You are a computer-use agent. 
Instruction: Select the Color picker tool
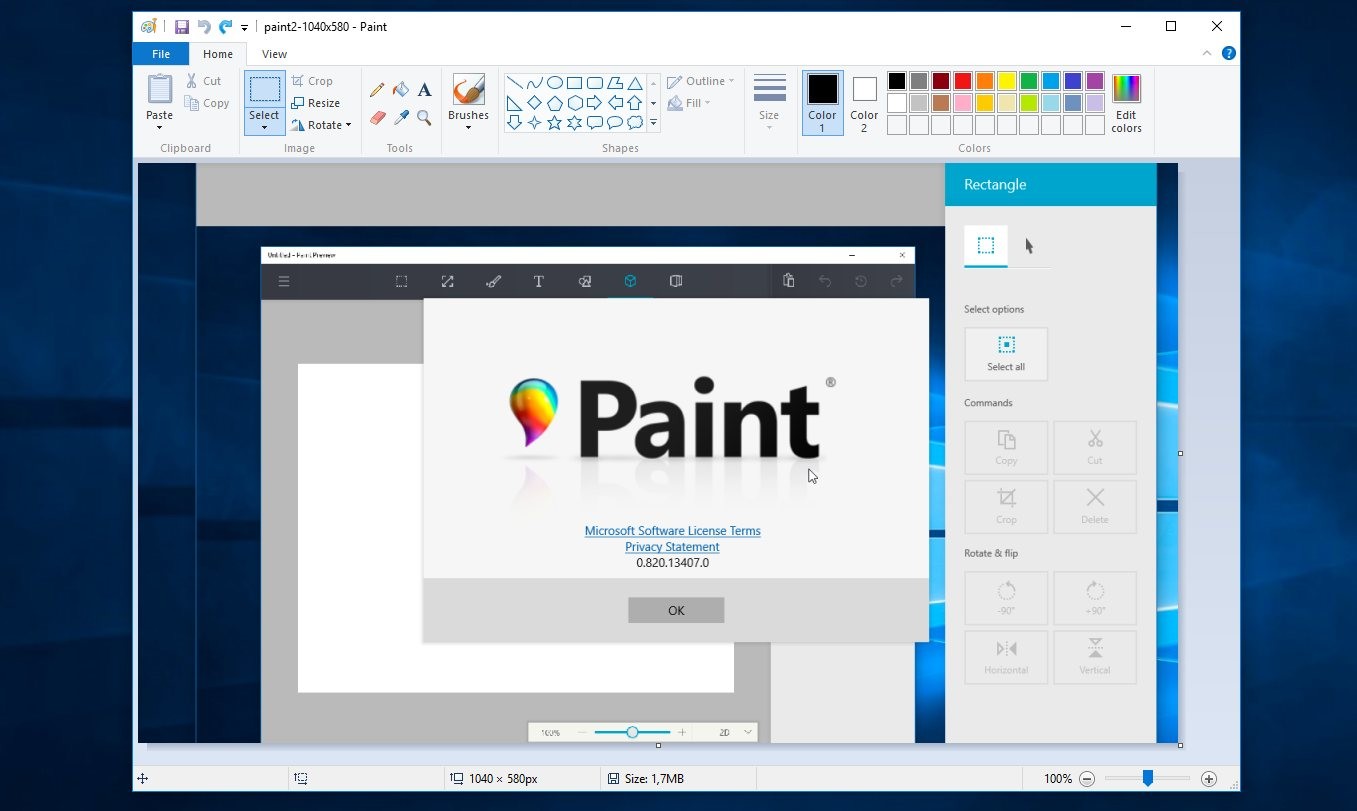[400, 117]
